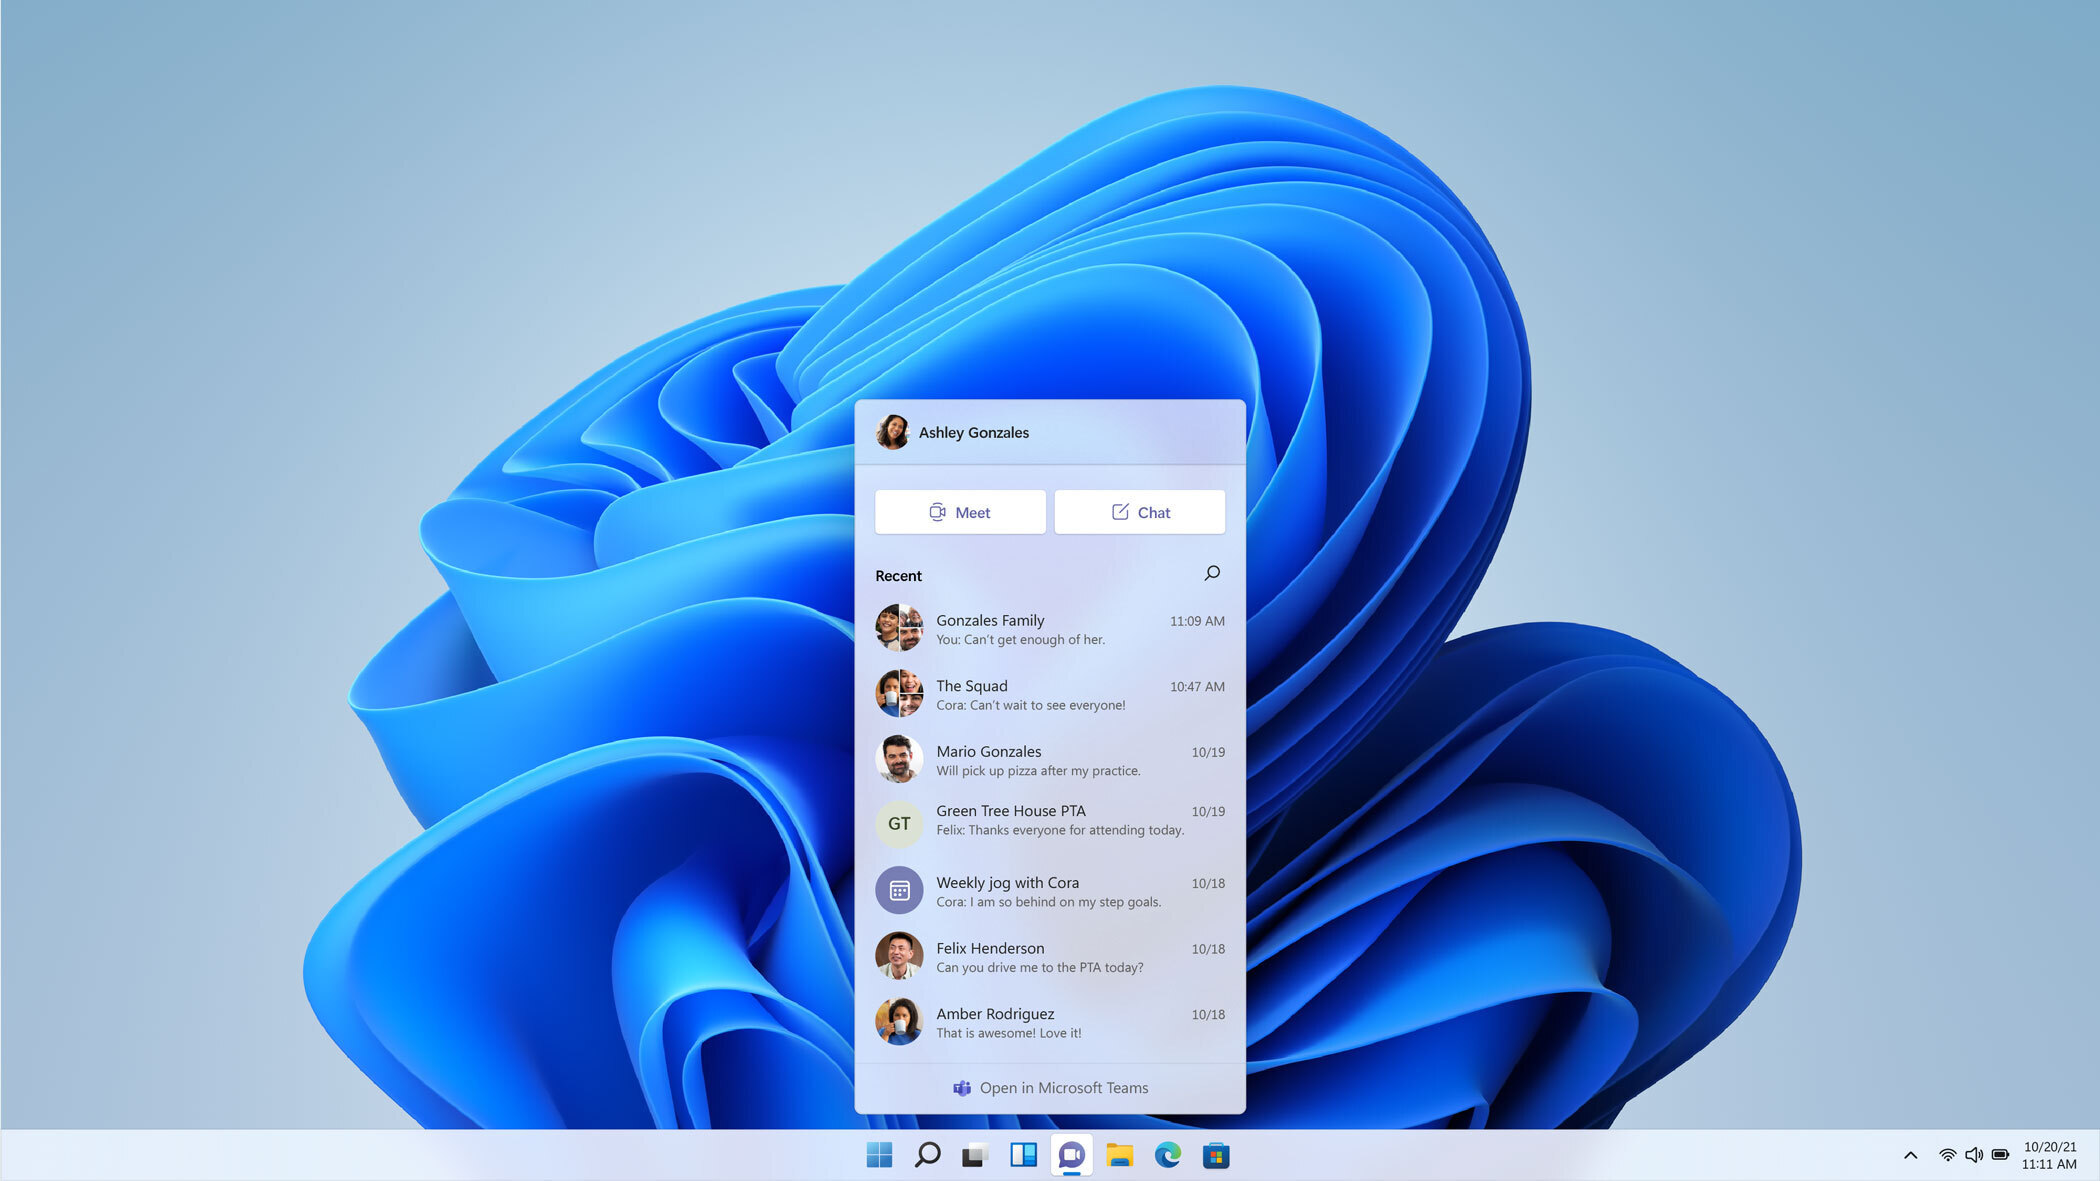This screenshot has height=1181, width=2100.
Task: Click the Meet button to start a video call
Action: [x=961, y=510]
